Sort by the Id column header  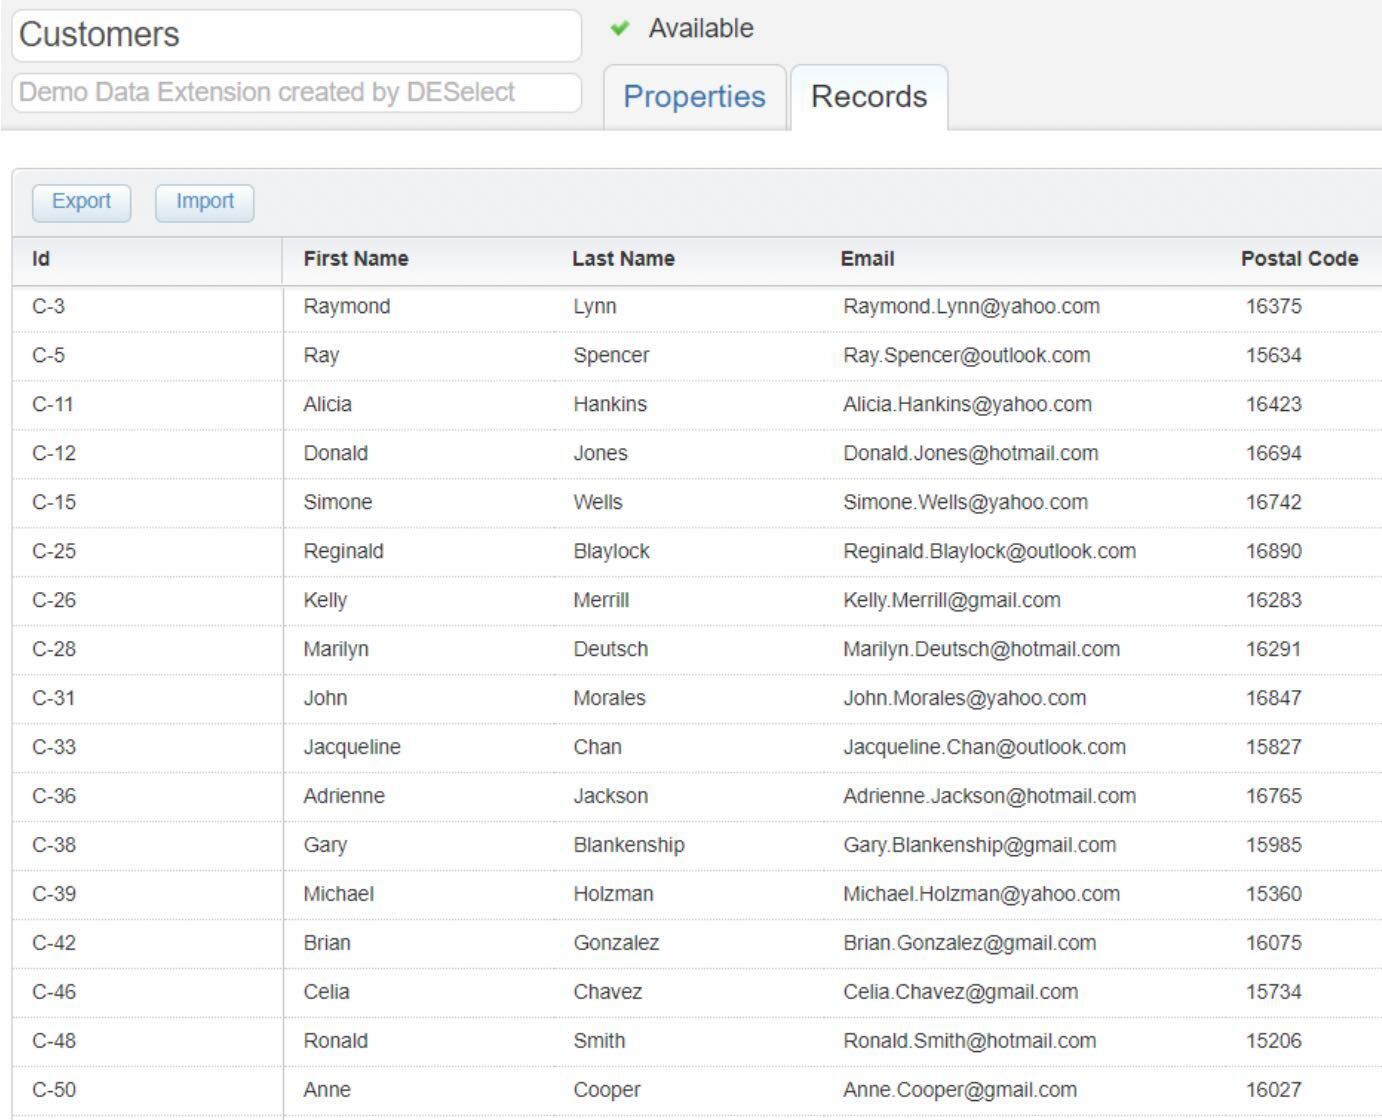tap(38, 258)
